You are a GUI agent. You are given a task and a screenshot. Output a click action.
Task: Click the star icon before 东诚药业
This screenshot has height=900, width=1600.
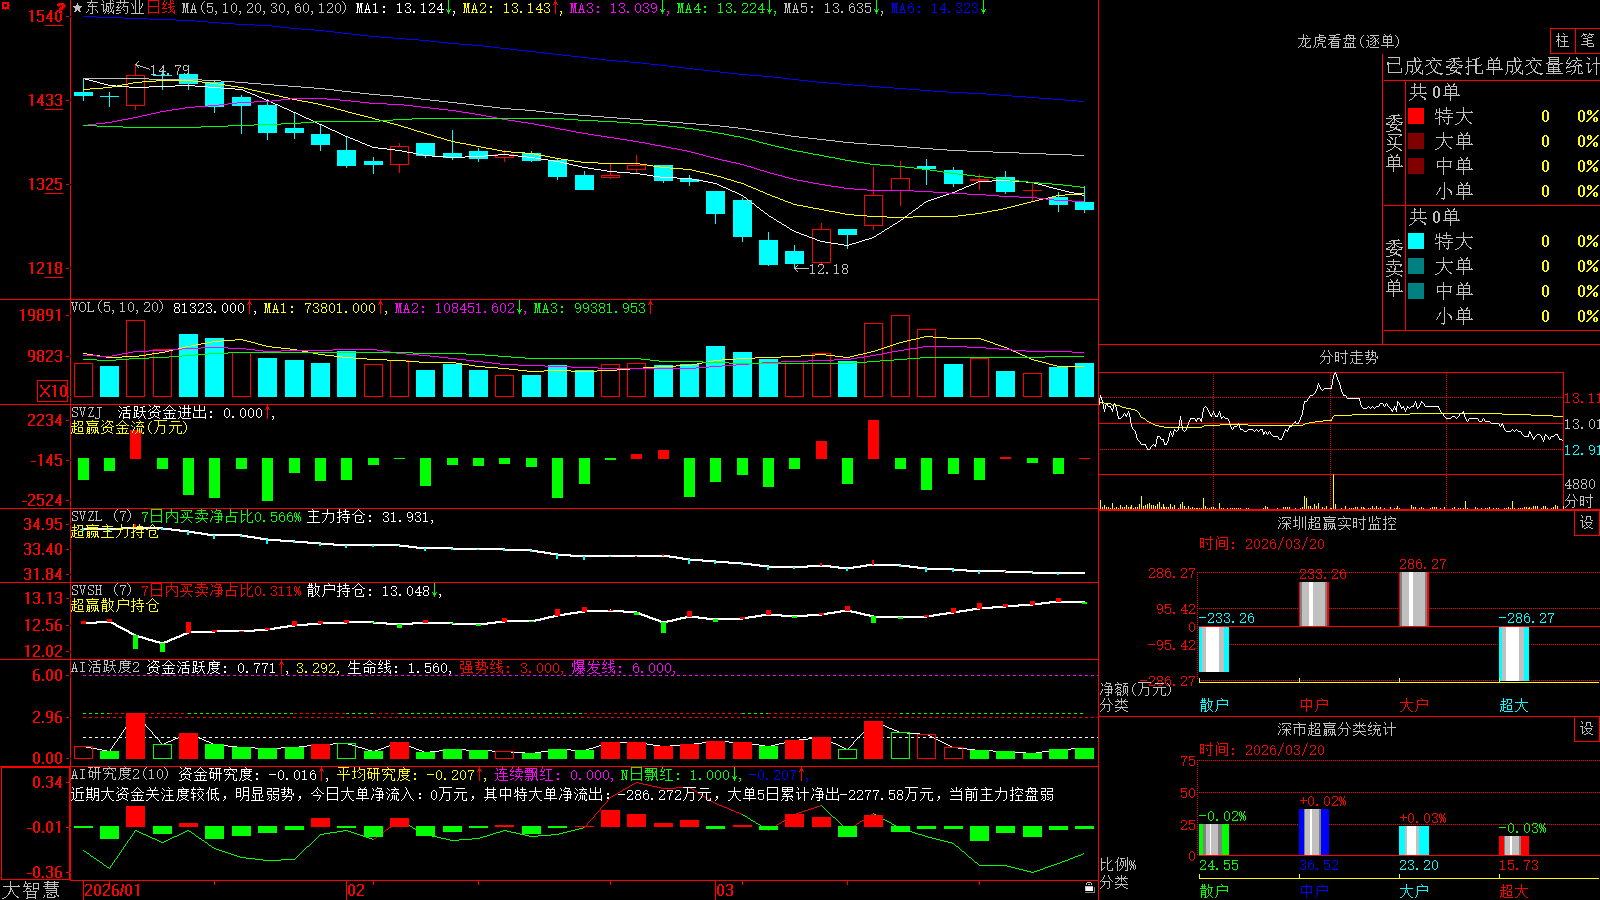[77, 8]
